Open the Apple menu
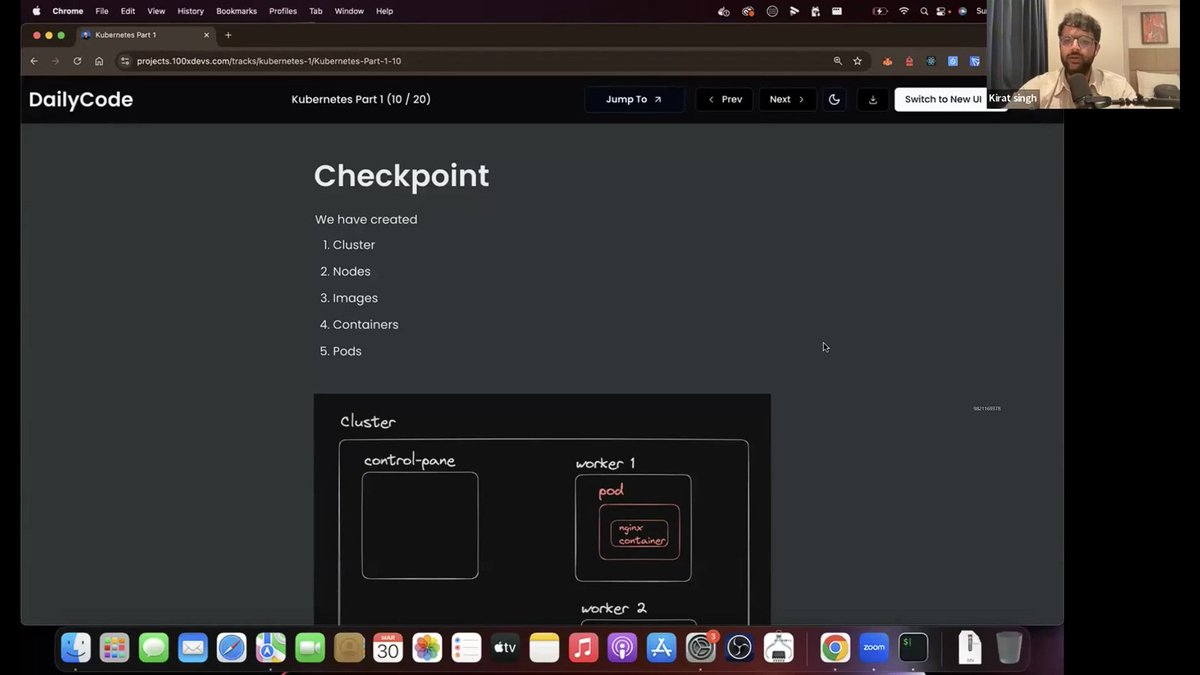Image resolution: width=1200 pixels, height=675 pixels. 36,11
